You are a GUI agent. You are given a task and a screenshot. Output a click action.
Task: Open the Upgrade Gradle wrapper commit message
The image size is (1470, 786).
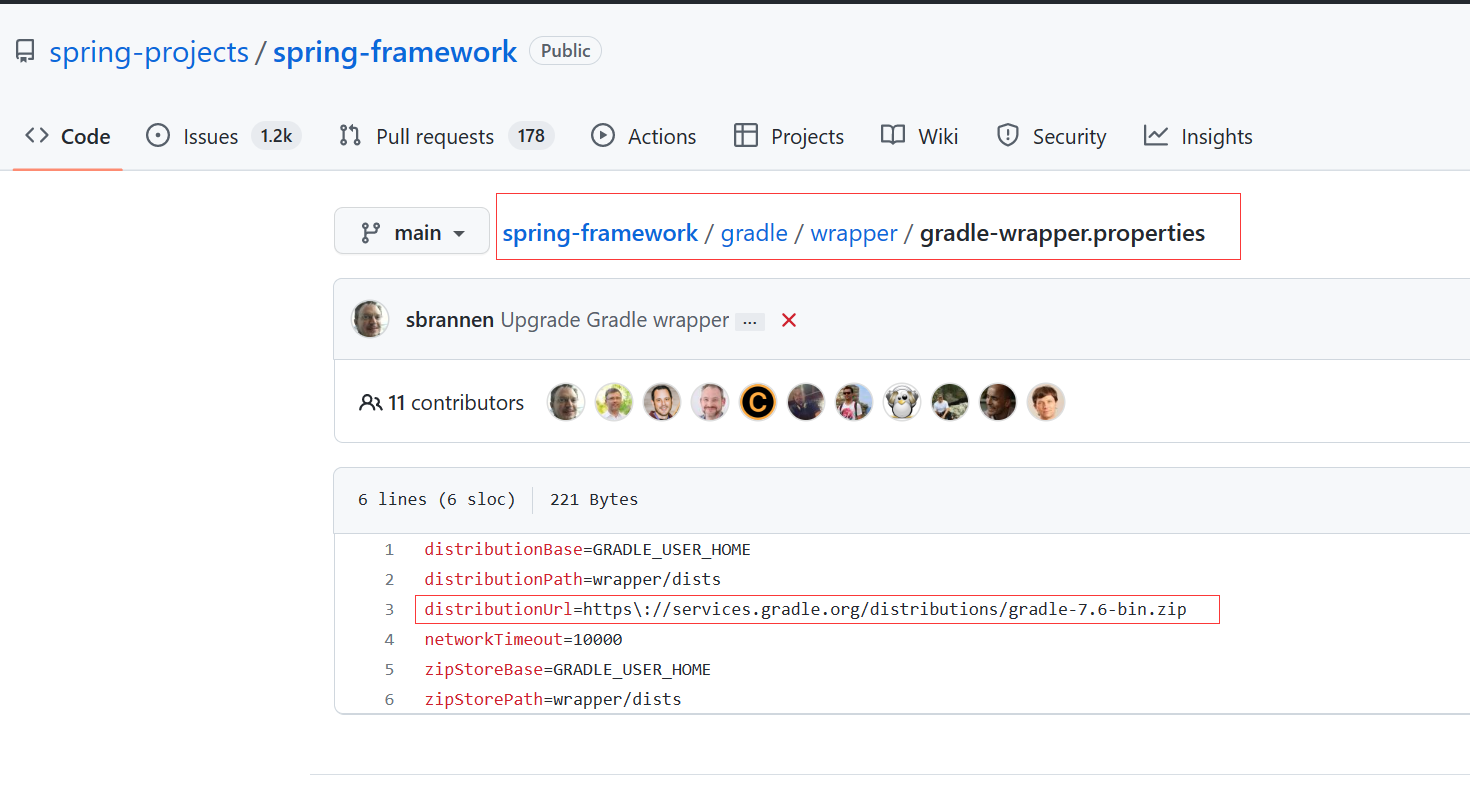click(615, 320)
